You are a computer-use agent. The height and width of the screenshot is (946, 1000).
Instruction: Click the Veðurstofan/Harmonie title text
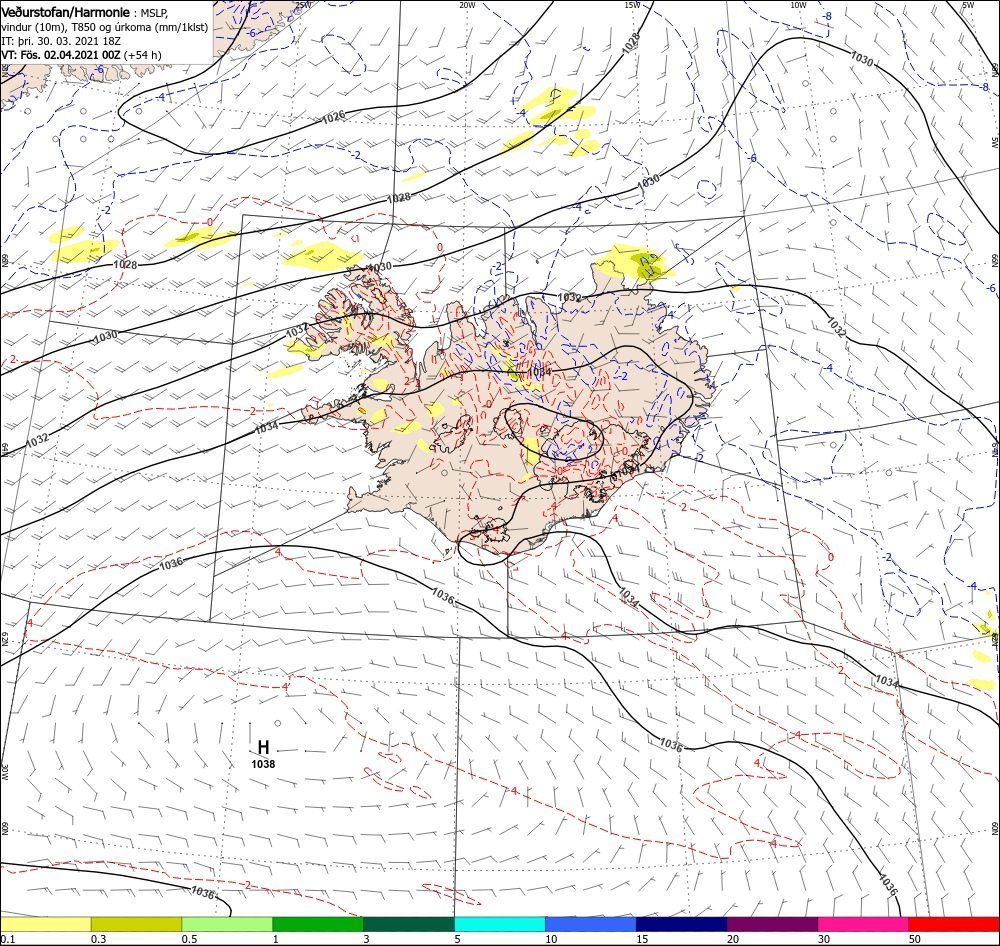66,12
